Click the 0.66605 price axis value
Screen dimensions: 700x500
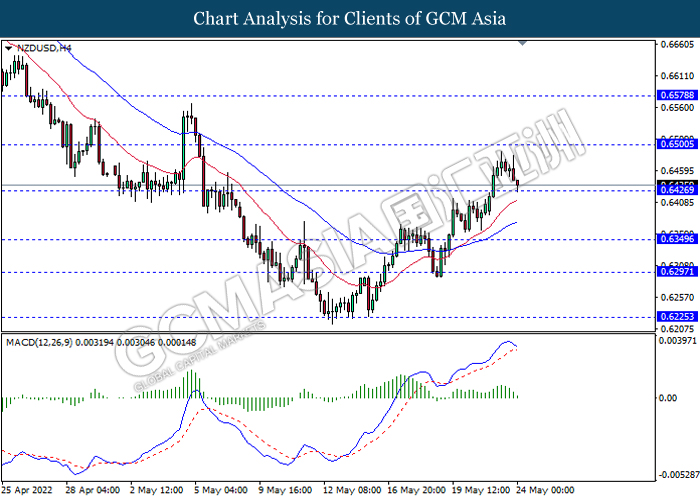point(677,44)
